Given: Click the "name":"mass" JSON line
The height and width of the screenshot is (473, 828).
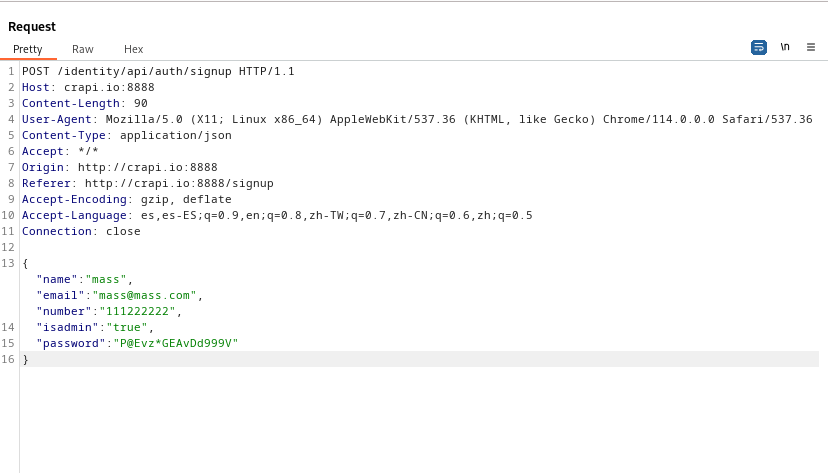Looking at the screenshot, I should 84,279.
